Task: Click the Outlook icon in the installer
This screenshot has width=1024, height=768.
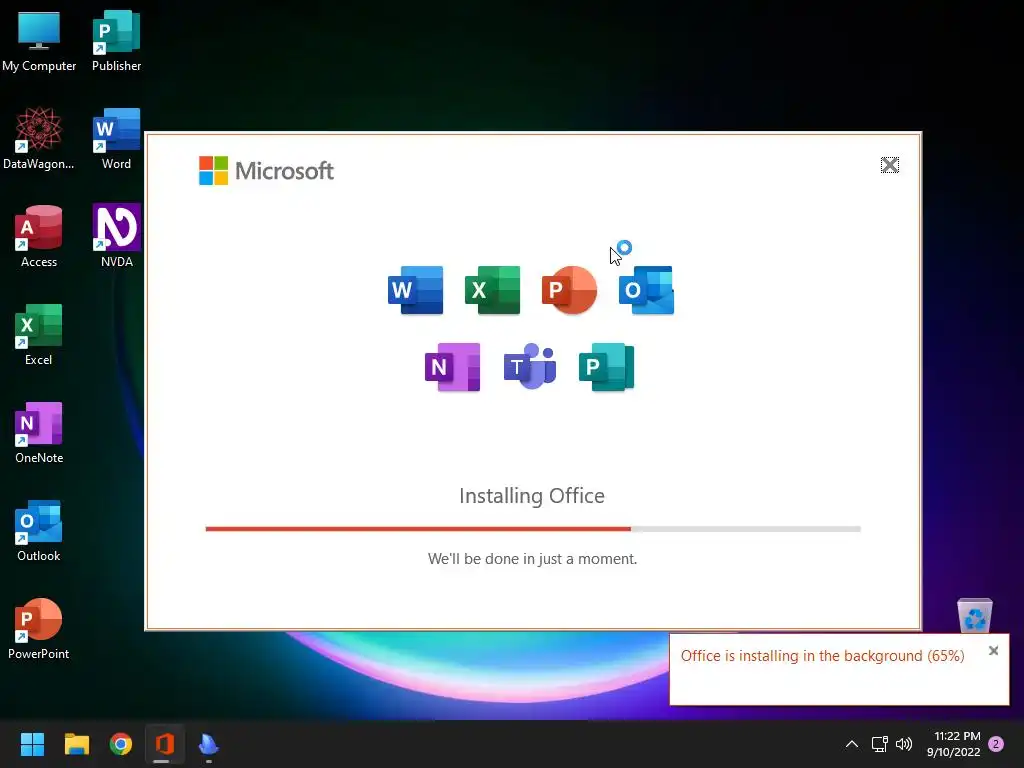Action: (x=646, y=290)
